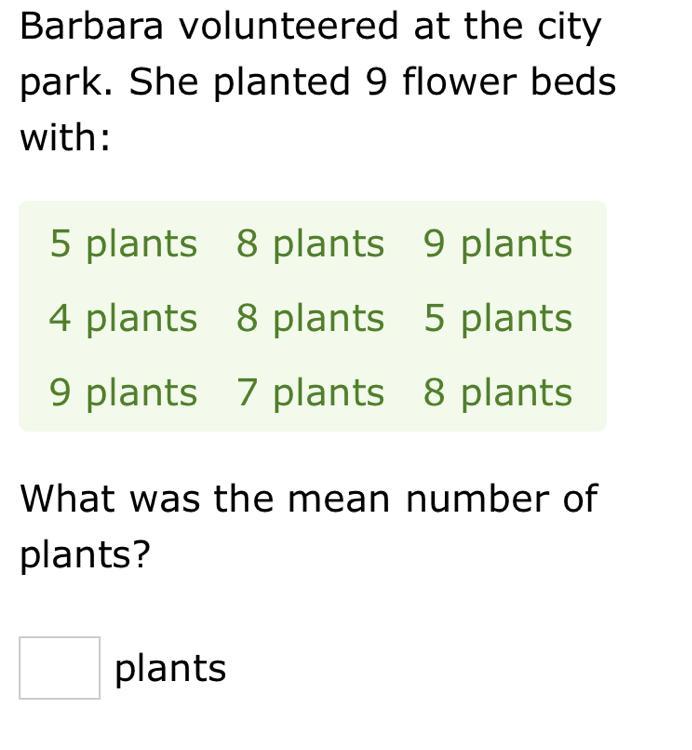Viewport: 692px width, 750px height.
Task: Click '8 plants' in the bottom row
Action: coord(498,394)
